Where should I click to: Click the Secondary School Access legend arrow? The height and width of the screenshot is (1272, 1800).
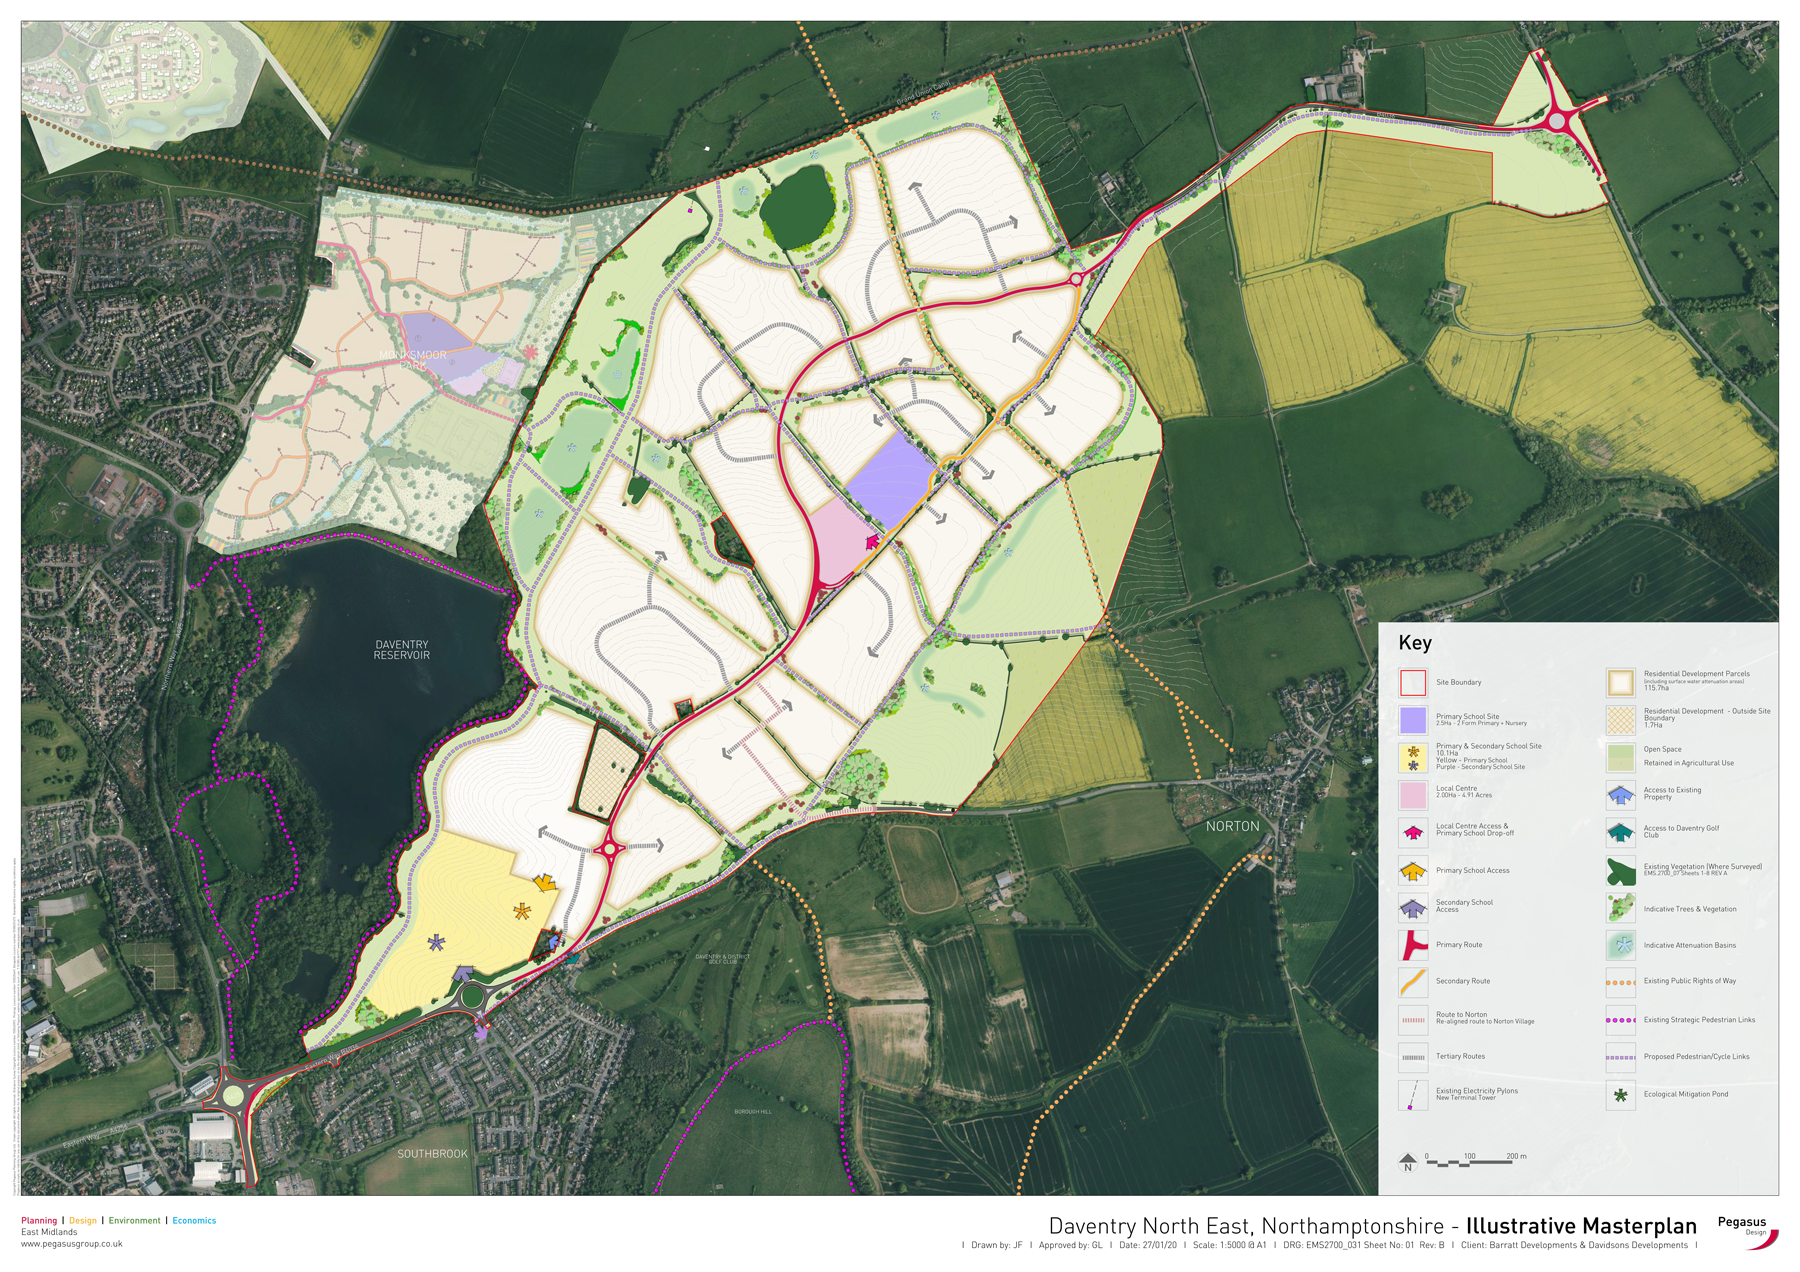[1412, 907]
